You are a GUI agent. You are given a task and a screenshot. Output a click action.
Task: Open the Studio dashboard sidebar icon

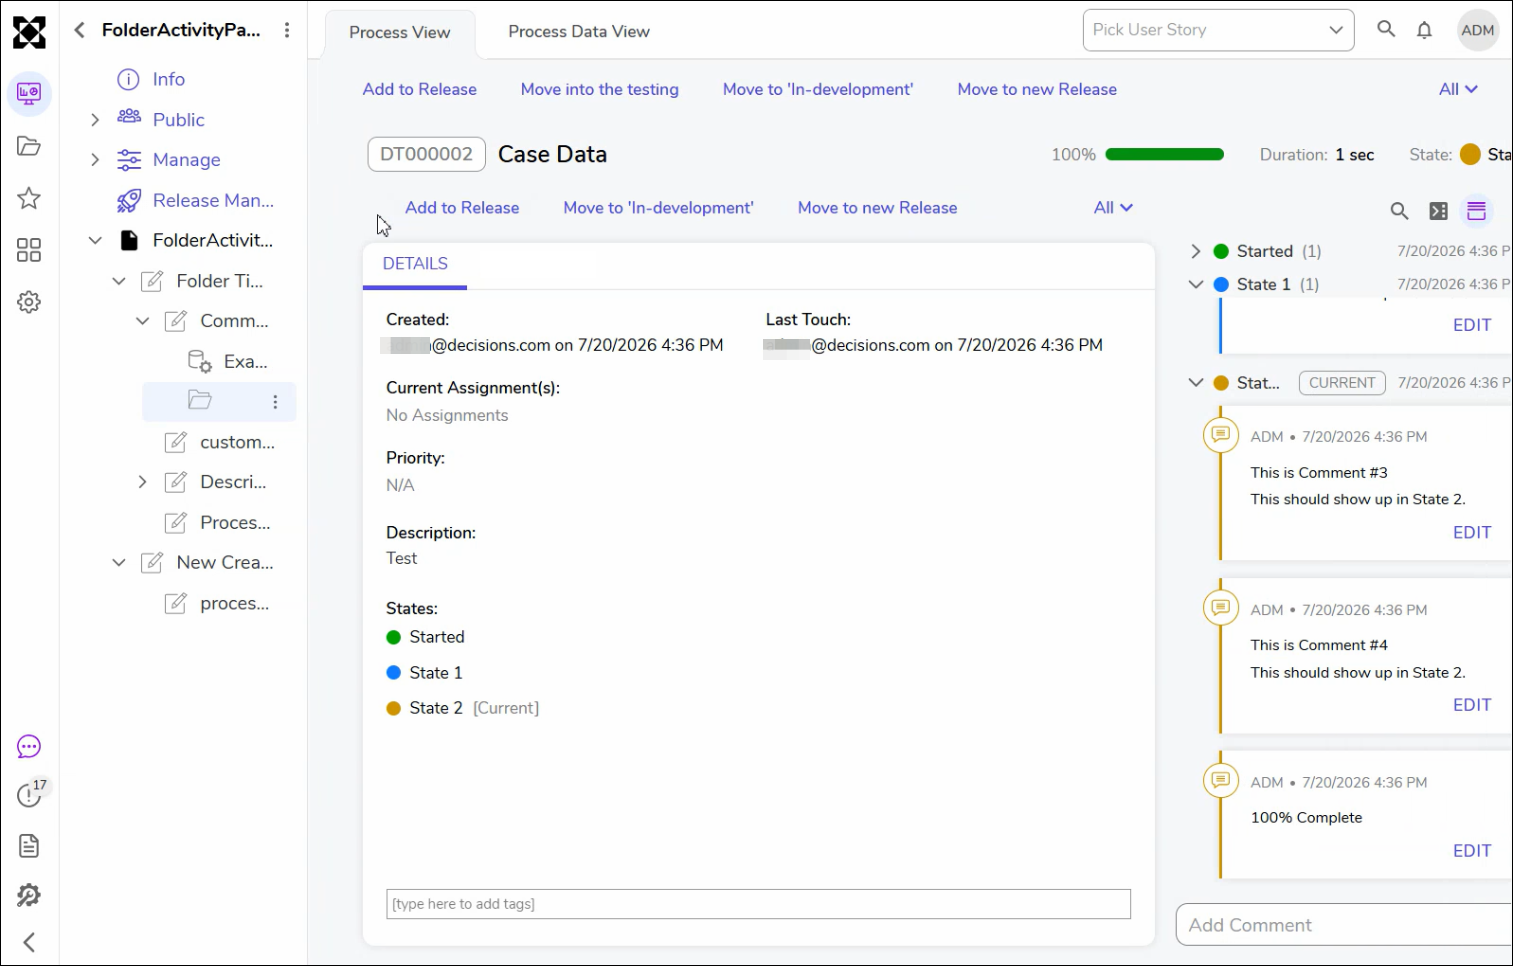coord(29,94)
